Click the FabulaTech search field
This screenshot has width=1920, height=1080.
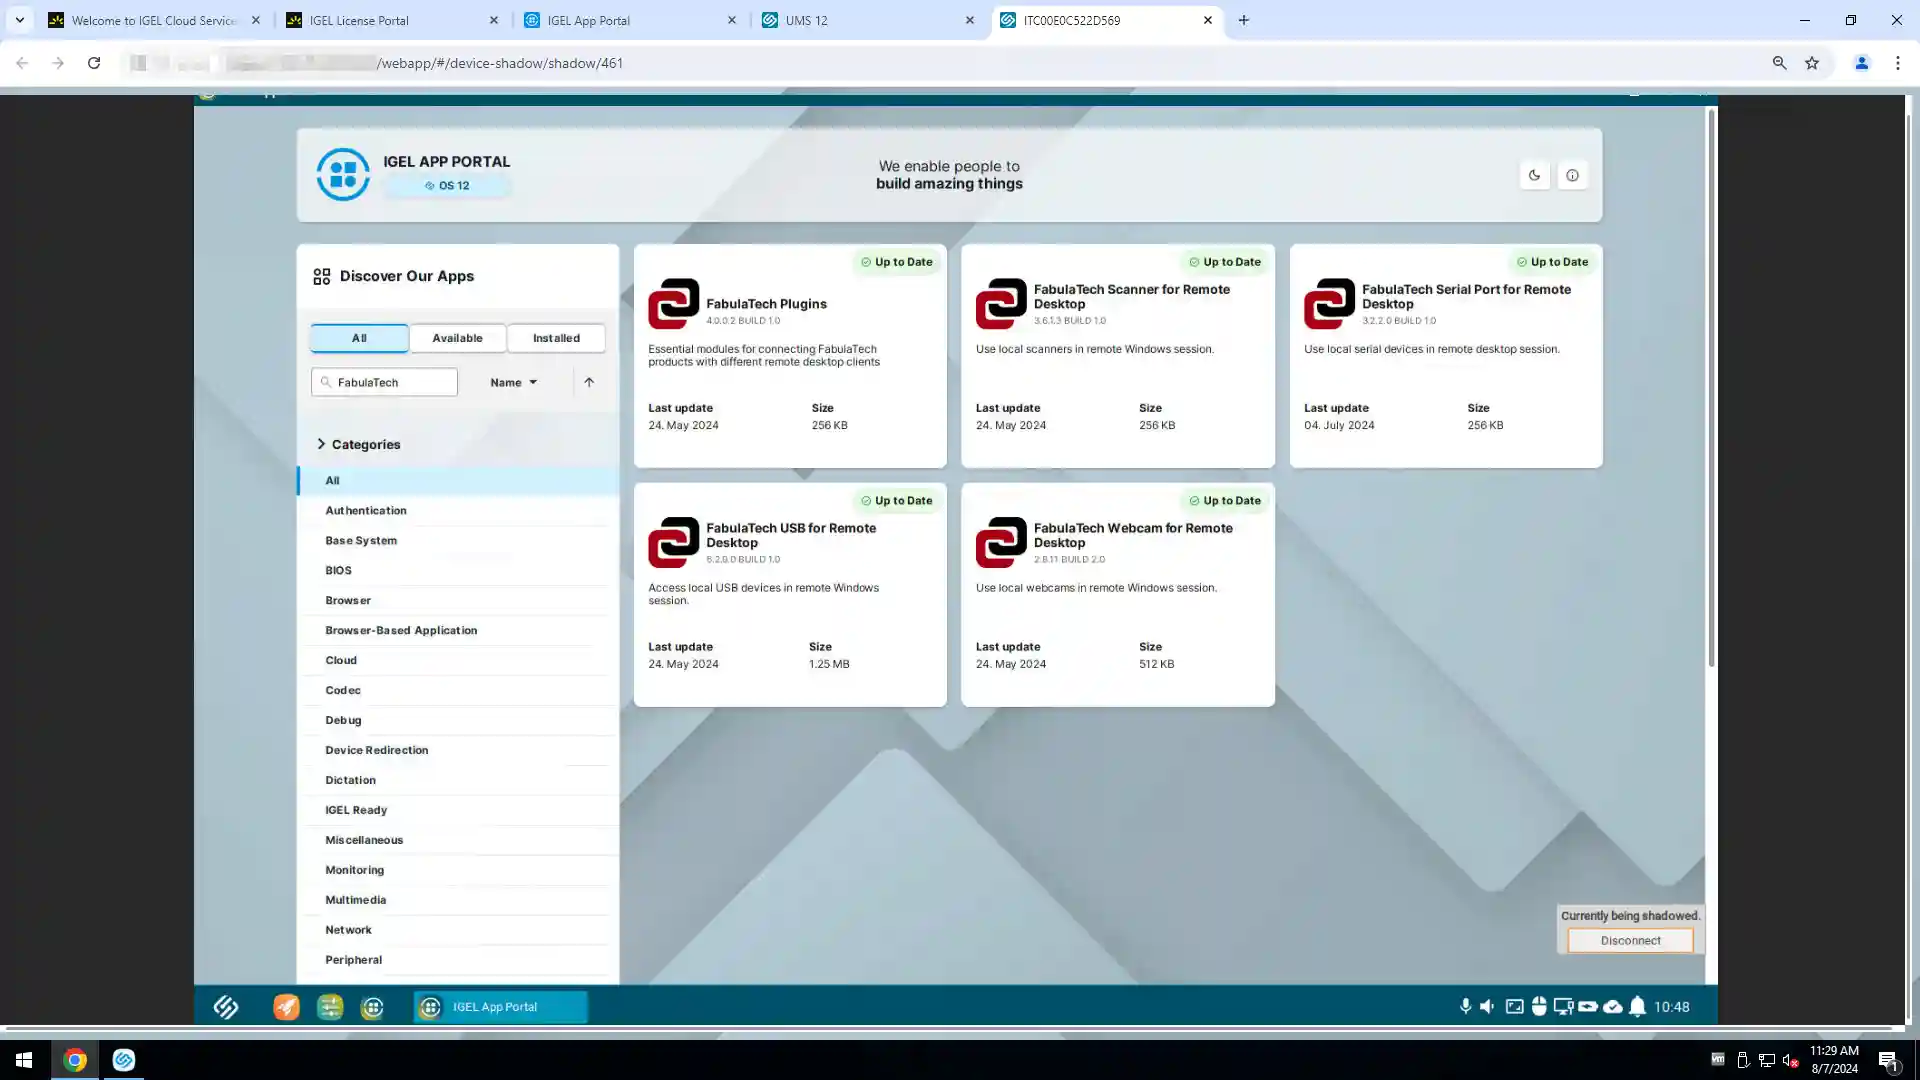[392, 382]
